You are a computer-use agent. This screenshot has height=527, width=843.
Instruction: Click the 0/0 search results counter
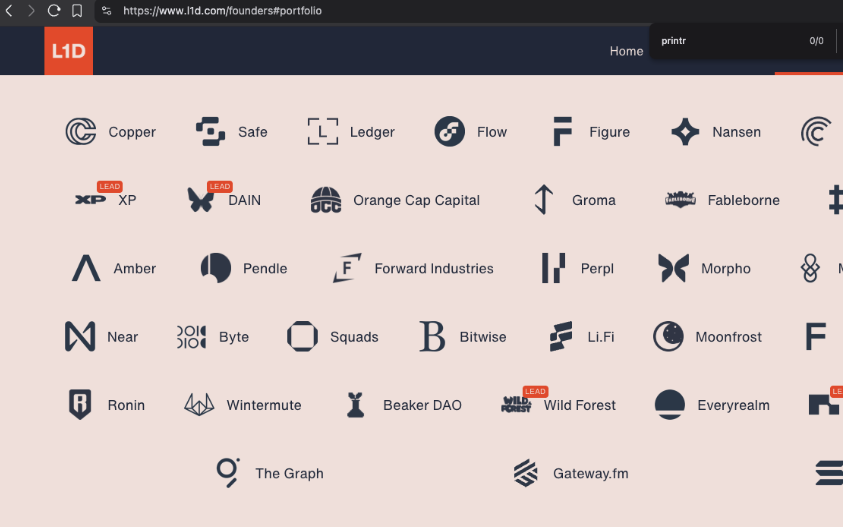click(x=816, y=41)
